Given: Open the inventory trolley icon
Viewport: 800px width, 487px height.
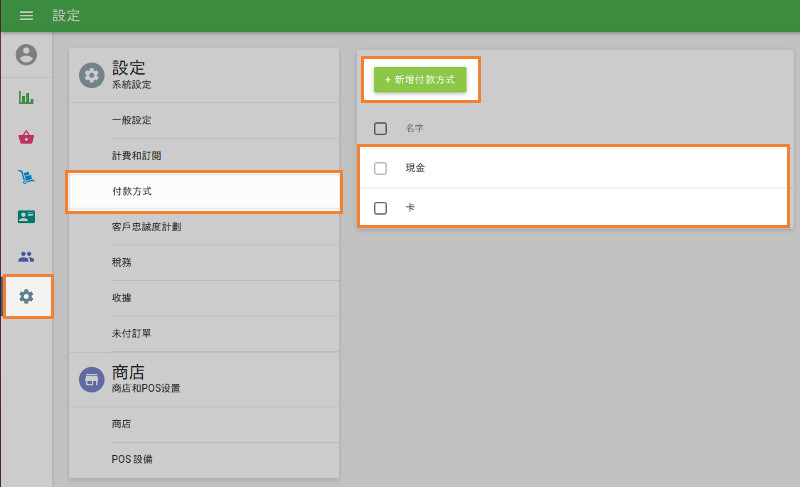Looking at the screenshot, I should pyautogui.click(x=27, y=177).
